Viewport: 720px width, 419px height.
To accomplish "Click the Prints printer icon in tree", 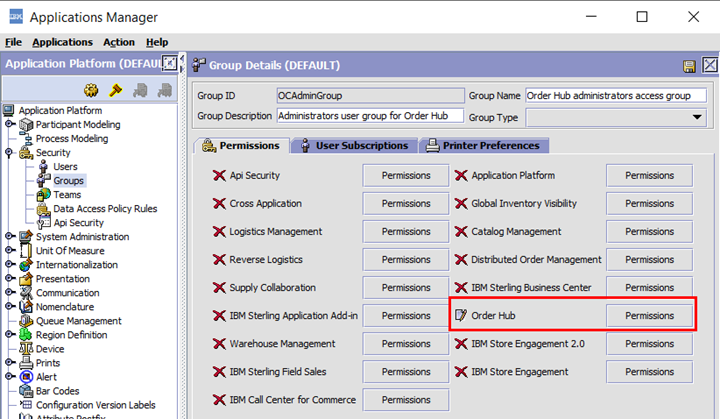I will point(26,362).
